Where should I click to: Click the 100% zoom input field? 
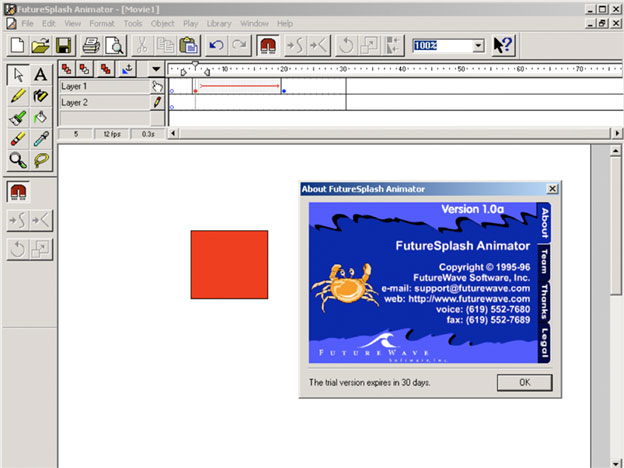pyautogui.click(x=443, y=46)
